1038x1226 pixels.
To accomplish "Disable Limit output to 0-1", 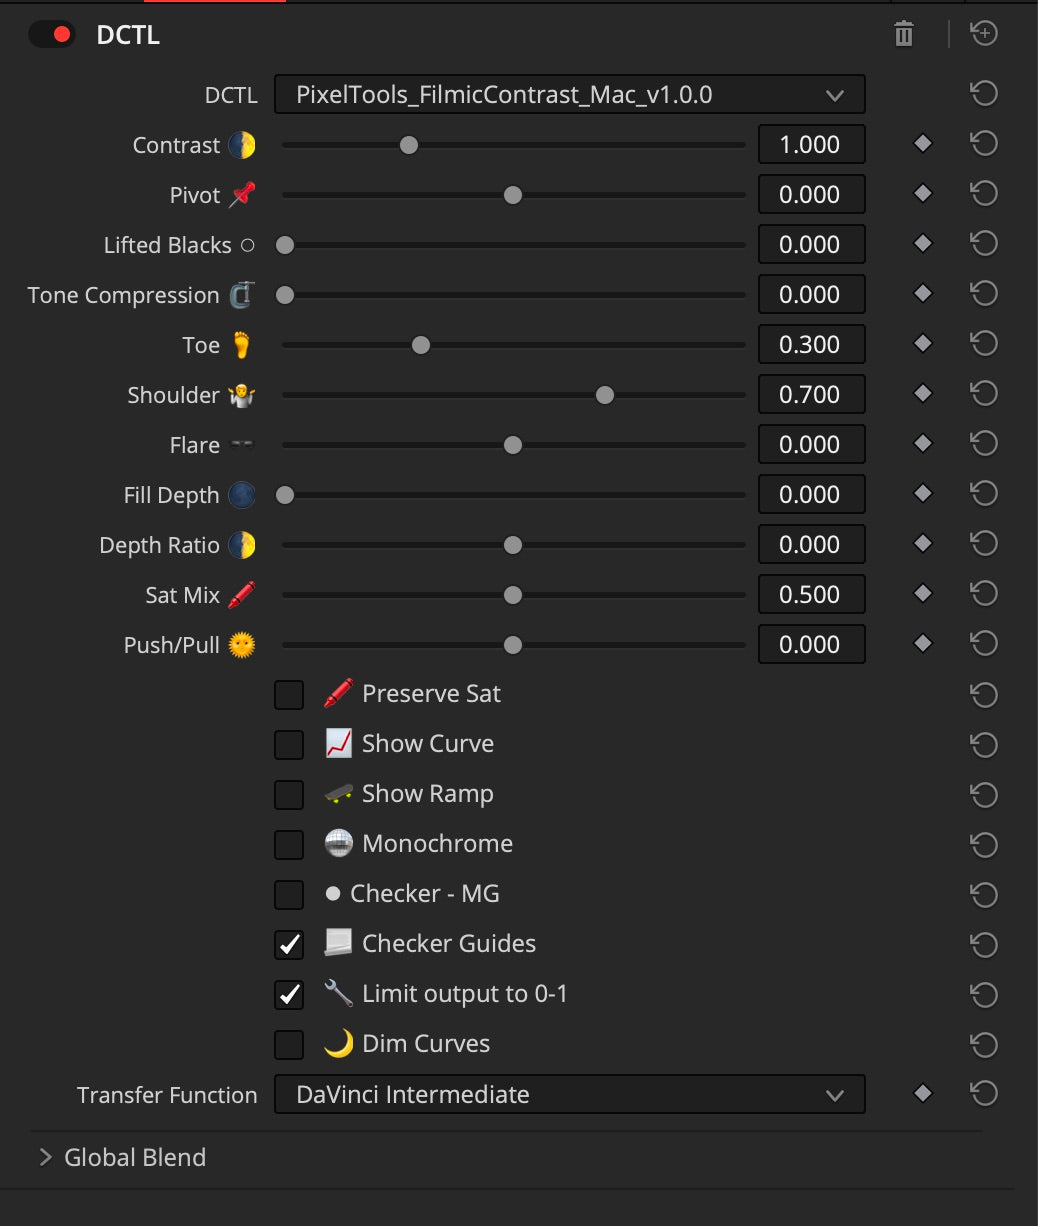I will 289,994.
